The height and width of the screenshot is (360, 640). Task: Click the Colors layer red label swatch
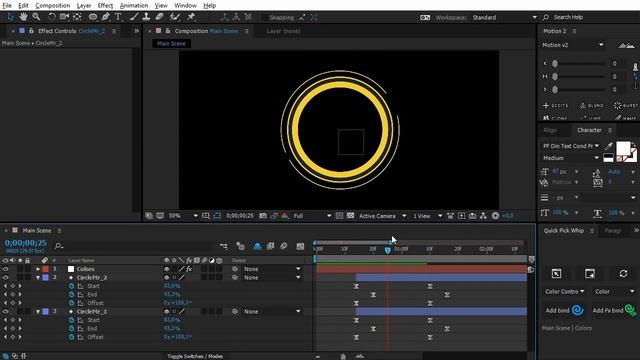(45, 269)
